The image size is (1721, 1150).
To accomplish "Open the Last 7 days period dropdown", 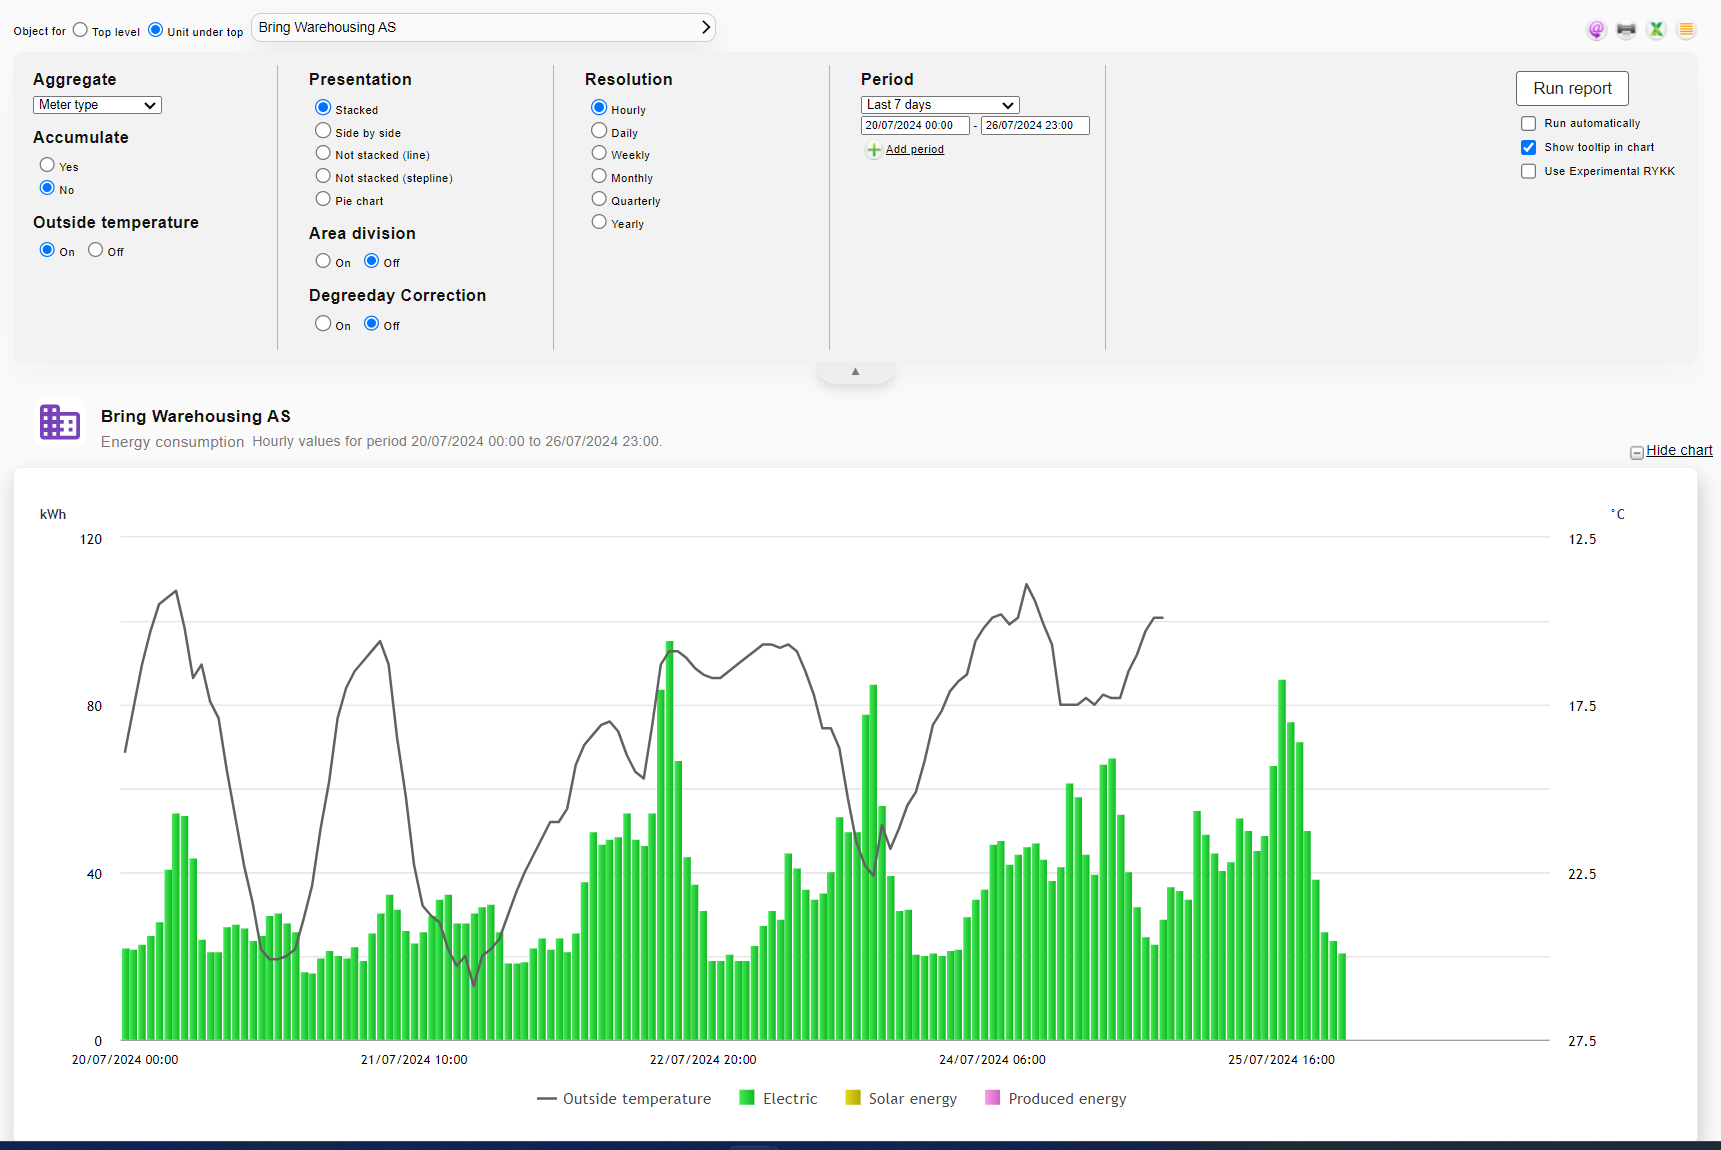I will point(940,105).
